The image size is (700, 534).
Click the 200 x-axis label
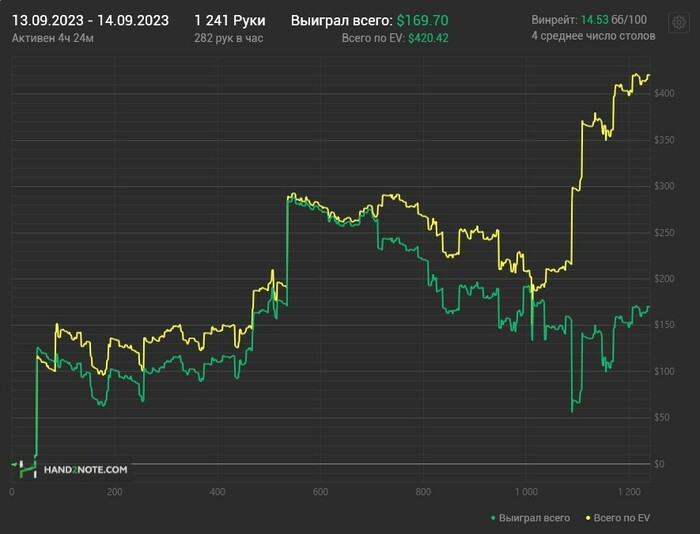click(115, 492)
